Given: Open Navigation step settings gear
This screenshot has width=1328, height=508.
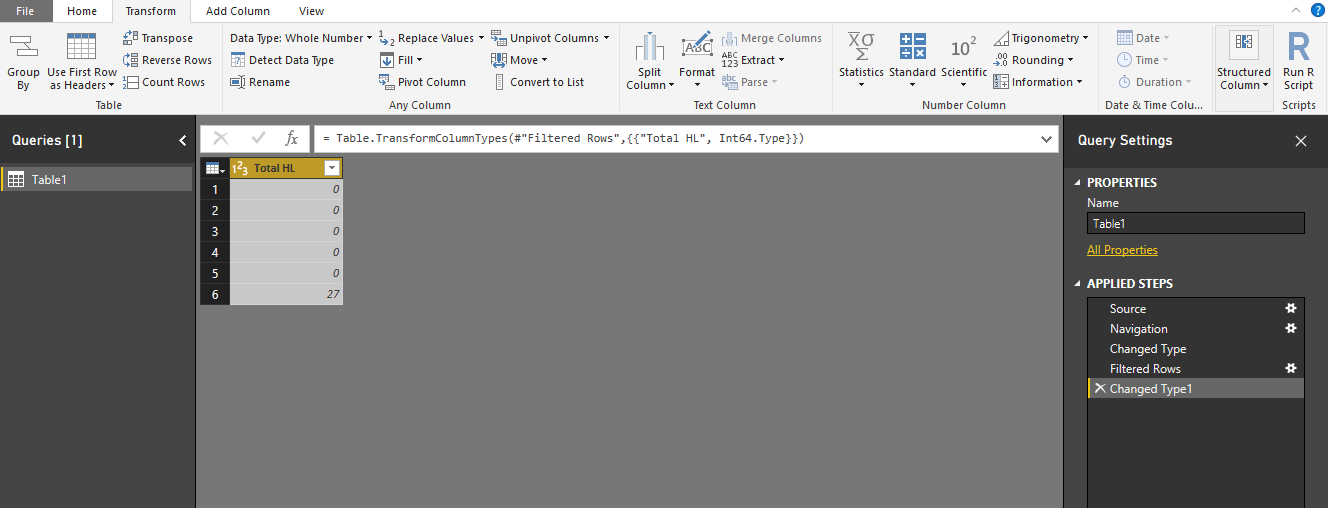Looking at the screenshot, I should (1291, 328).
